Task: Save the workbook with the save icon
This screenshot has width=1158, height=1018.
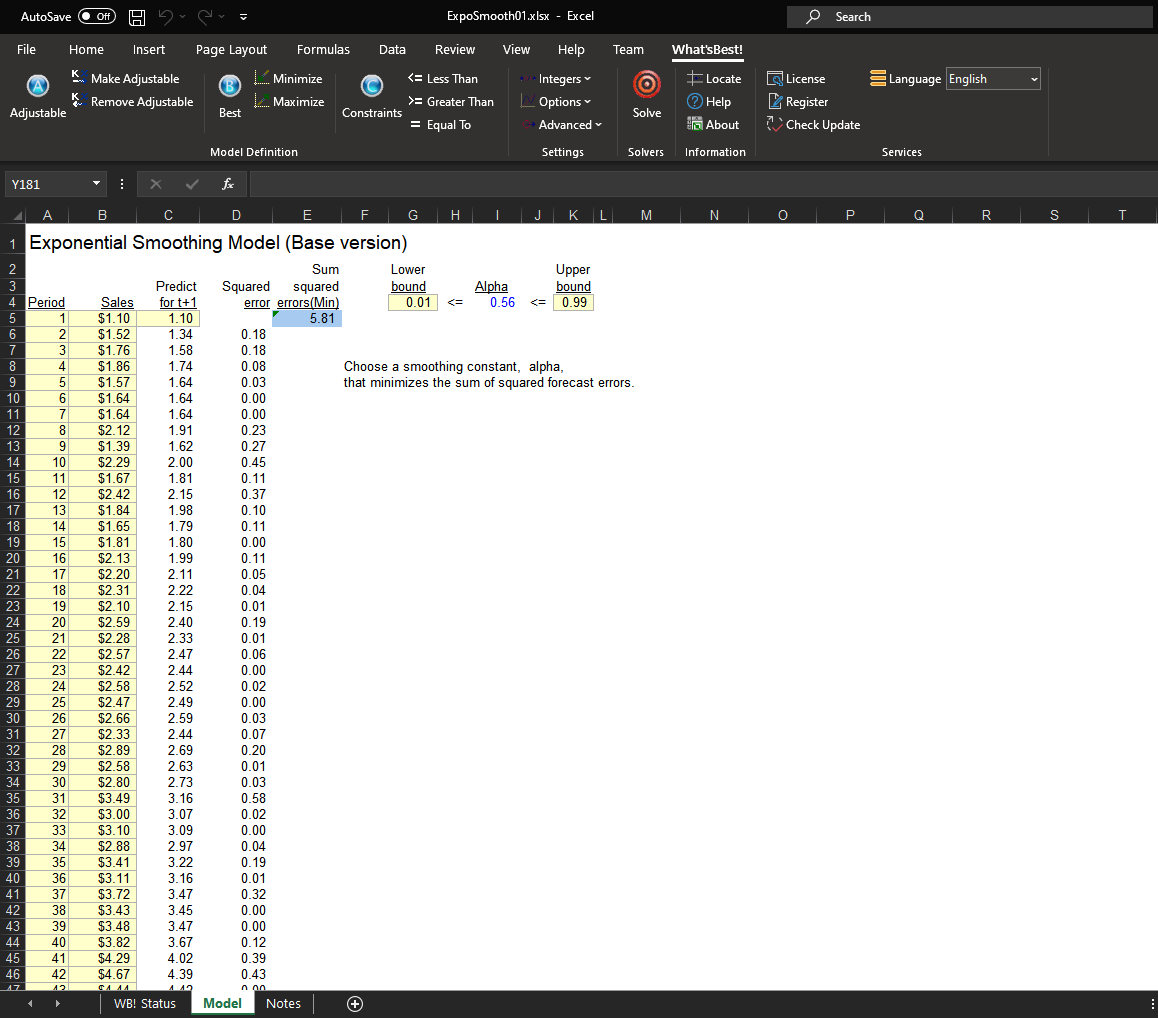Action: pos(137,17)
